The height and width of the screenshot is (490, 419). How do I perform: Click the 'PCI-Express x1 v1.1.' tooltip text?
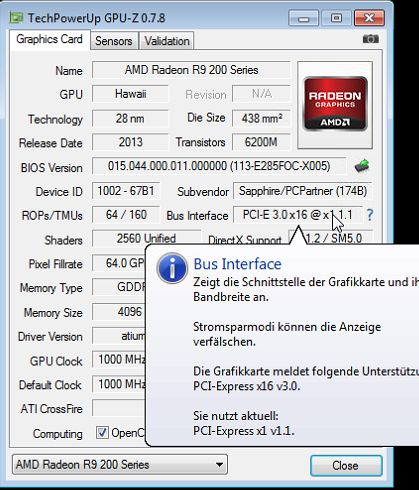tap(244, 431)
